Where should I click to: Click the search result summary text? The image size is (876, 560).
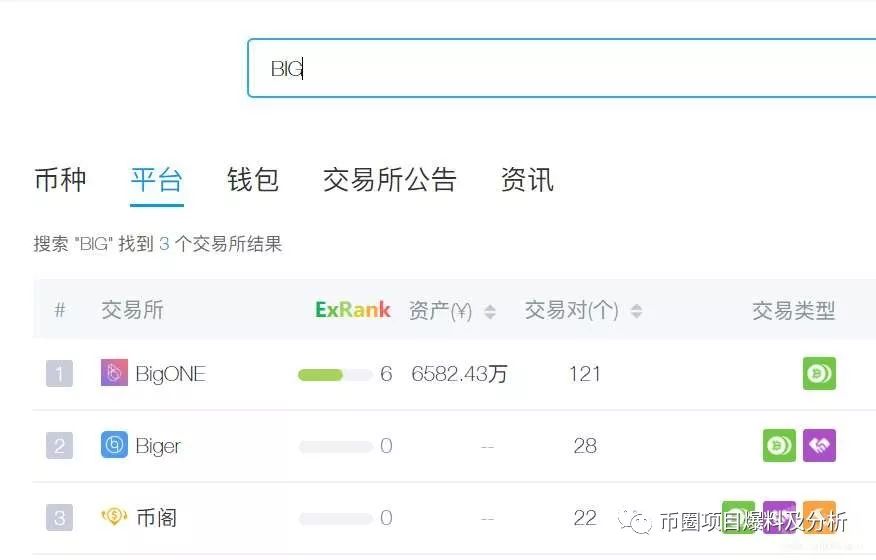pyautogui.click(x=158, y=244)
